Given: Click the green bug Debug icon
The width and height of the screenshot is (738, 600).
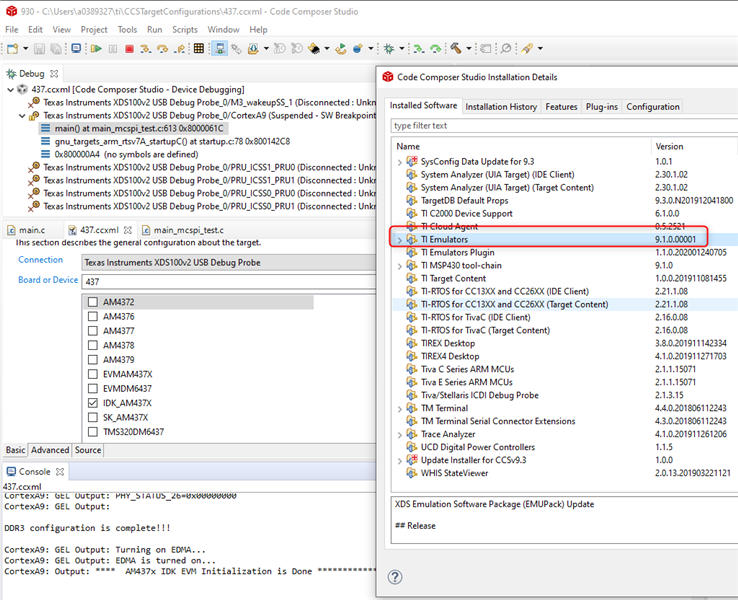Looking at the screenshot, I should [x=389, y=48].
